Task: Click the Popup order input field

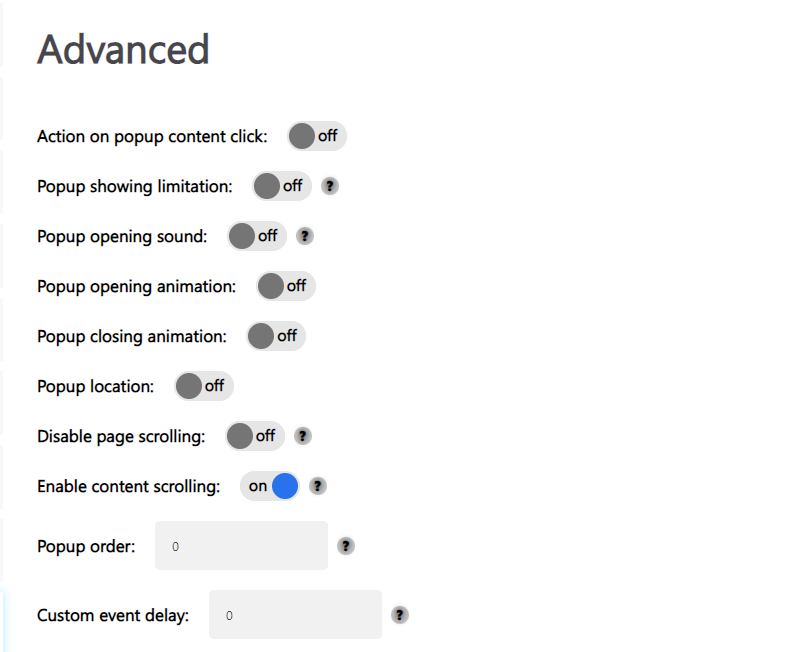Action: tap(241, 546)
